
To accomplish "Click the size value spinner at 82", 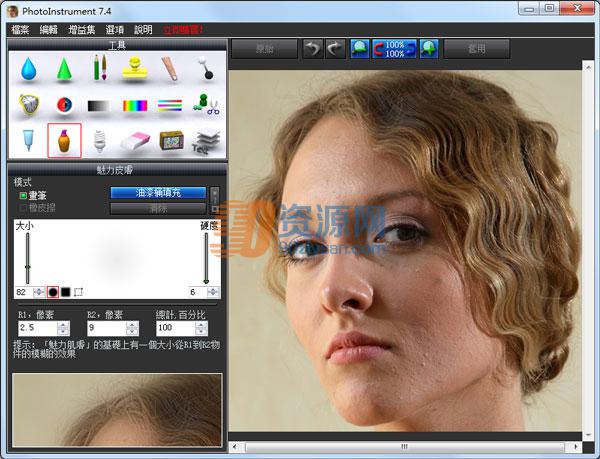I will (x=39, y=292).
